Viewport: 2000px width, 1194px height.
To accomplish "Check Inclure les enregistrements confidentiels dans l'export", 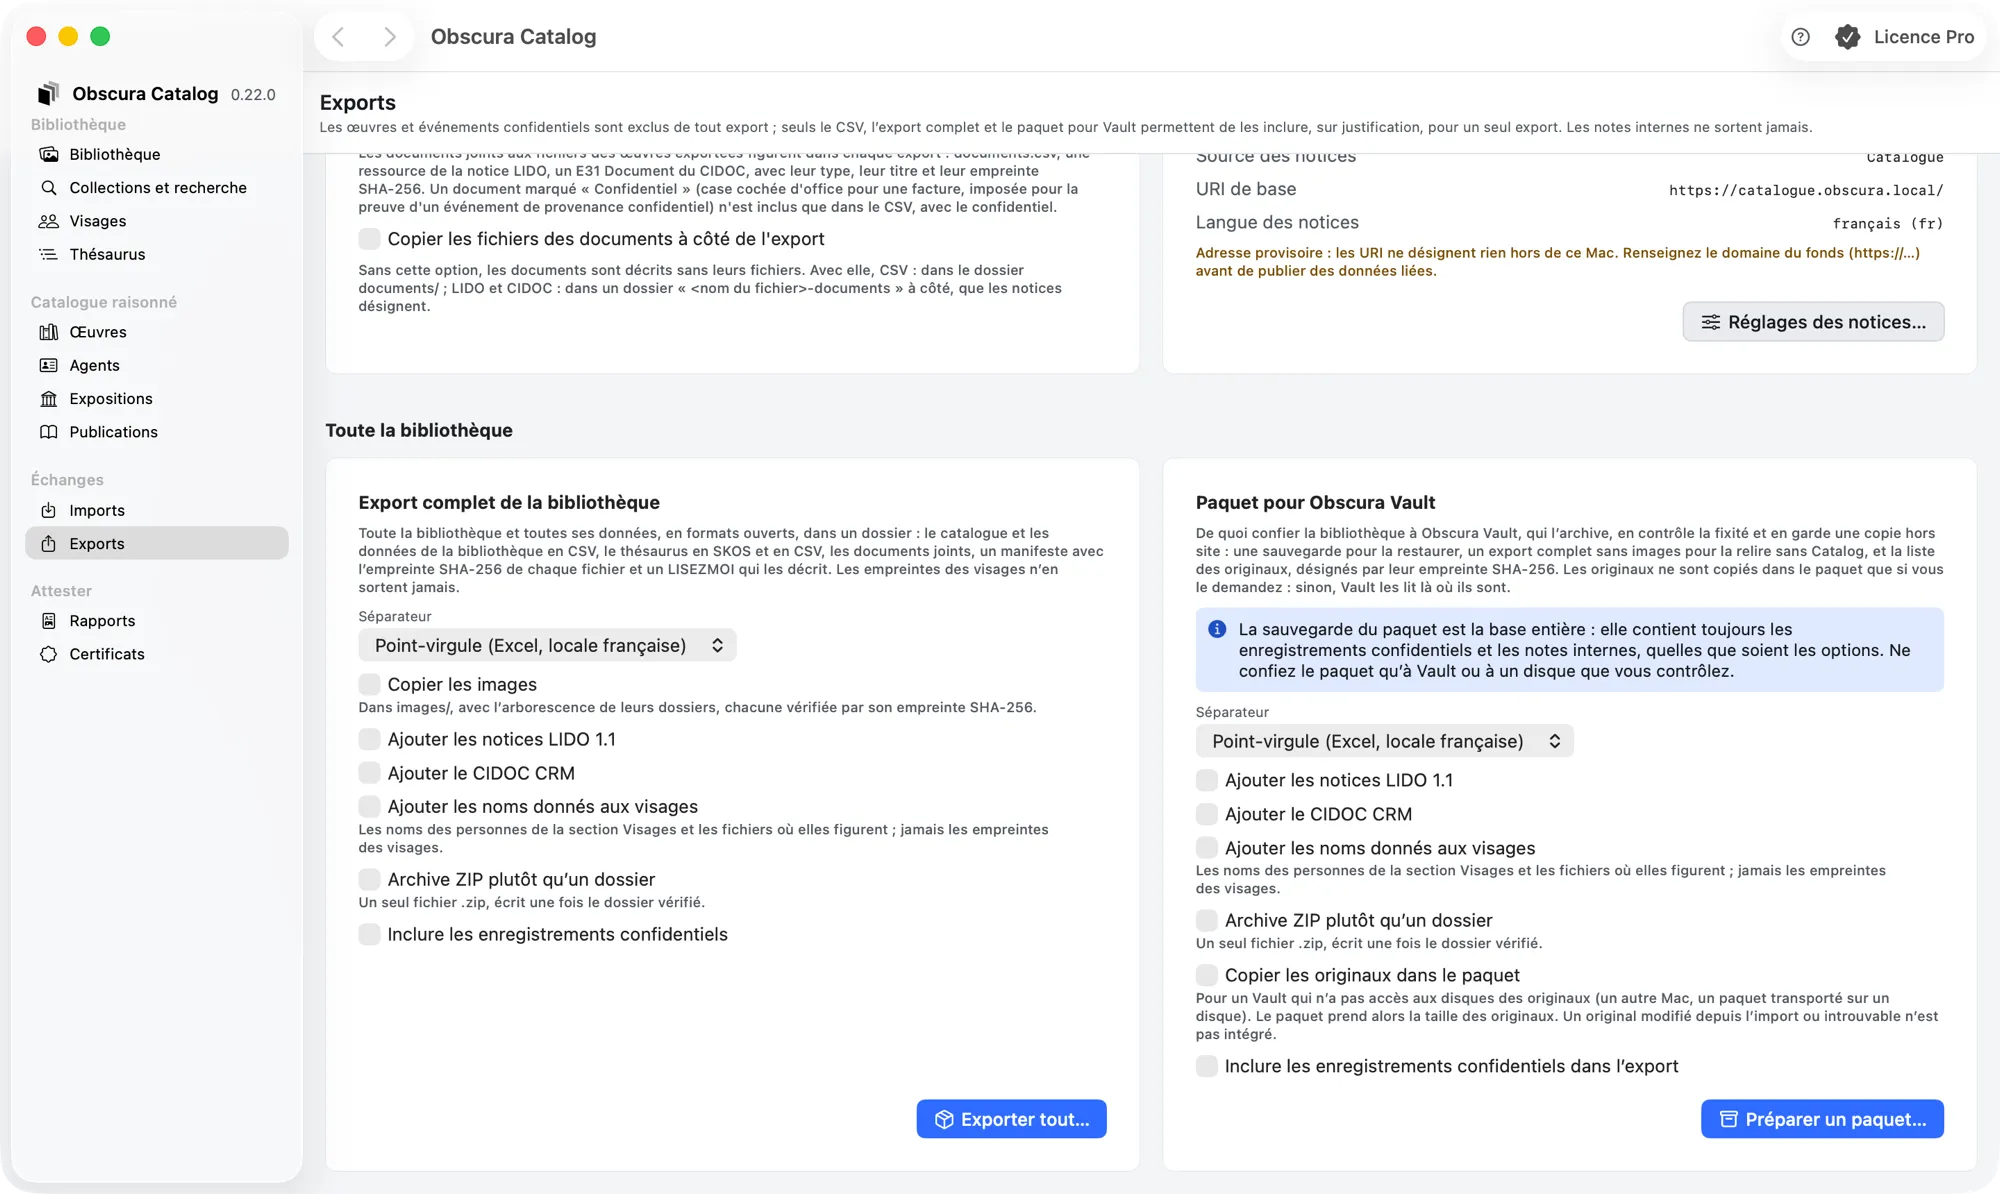I will point(1207,1066).
